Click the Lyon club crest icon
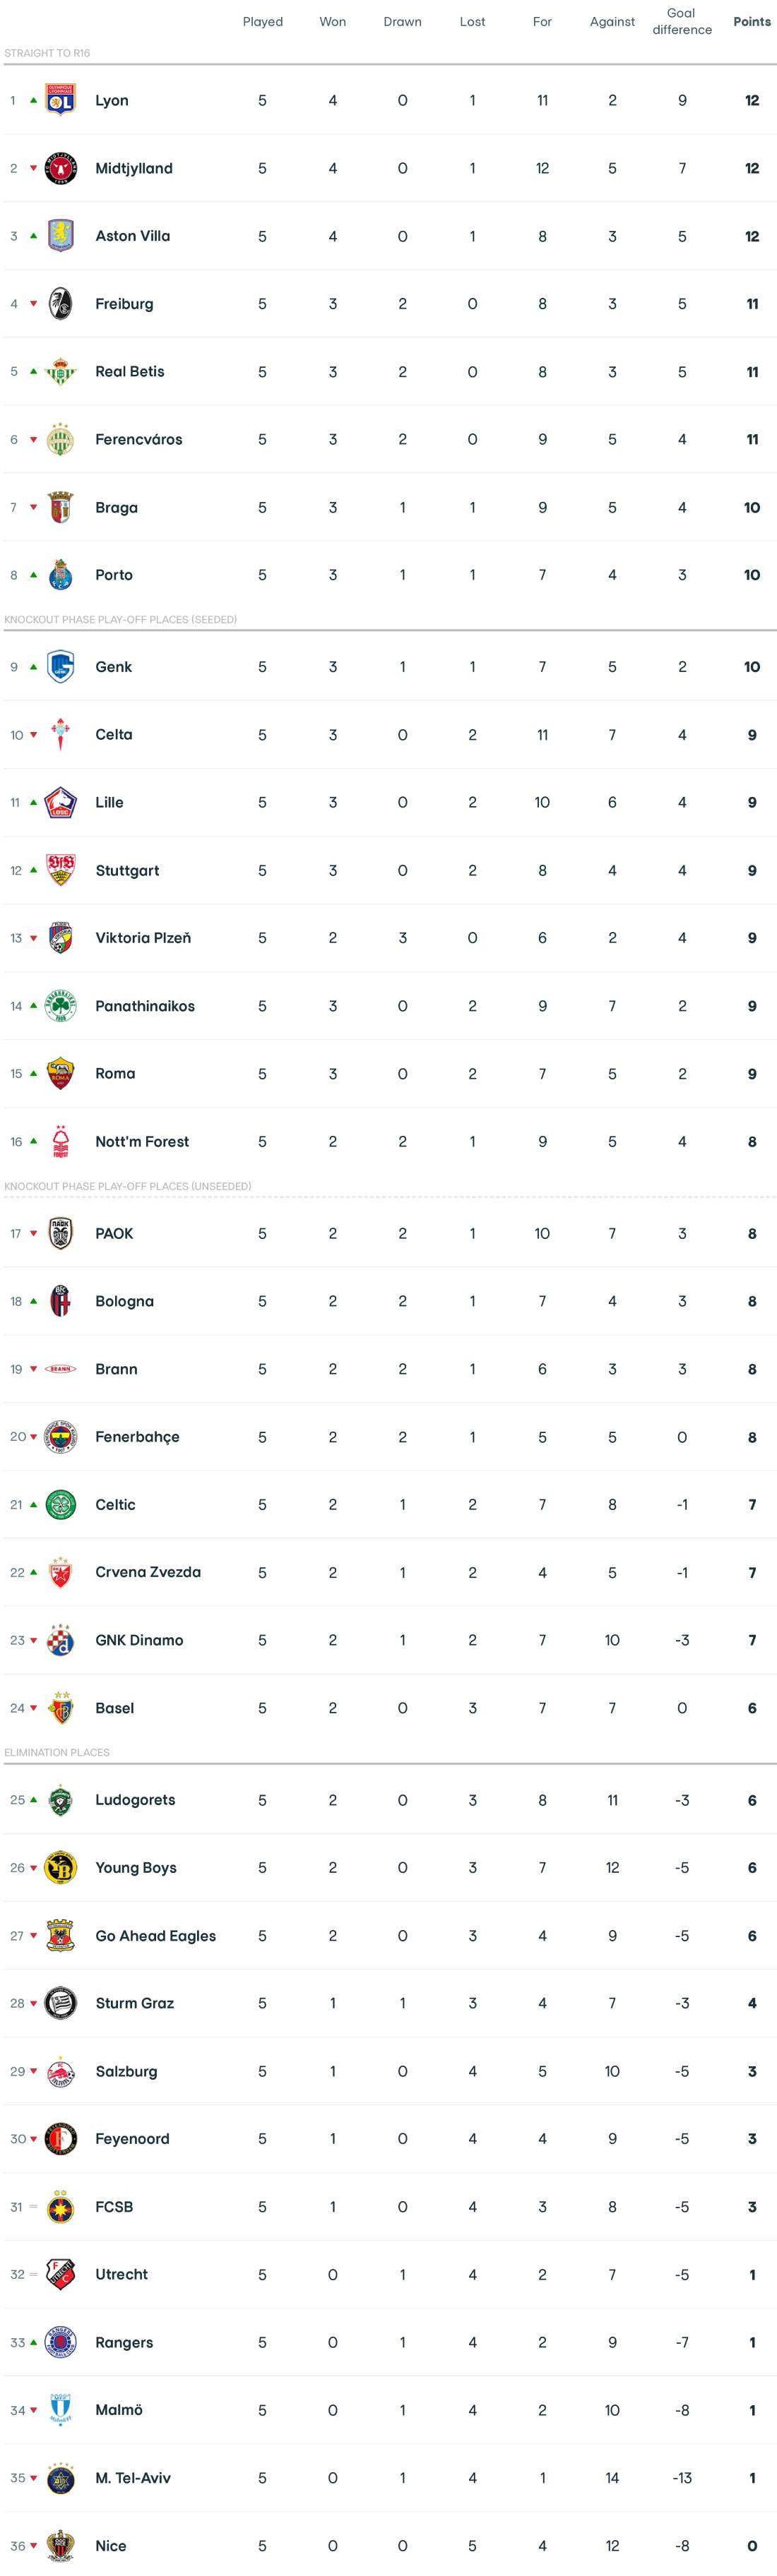777x2576 pixels. pyautogui.click(x=61, y=100)
